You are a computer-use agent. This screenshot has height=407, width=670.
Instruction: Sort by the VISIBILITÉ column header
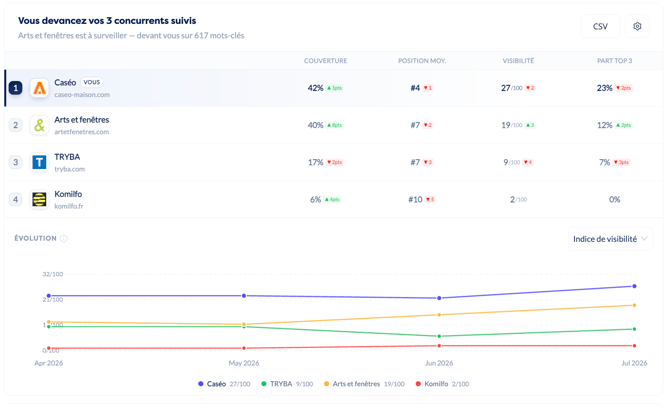click(x=518, y=61)
